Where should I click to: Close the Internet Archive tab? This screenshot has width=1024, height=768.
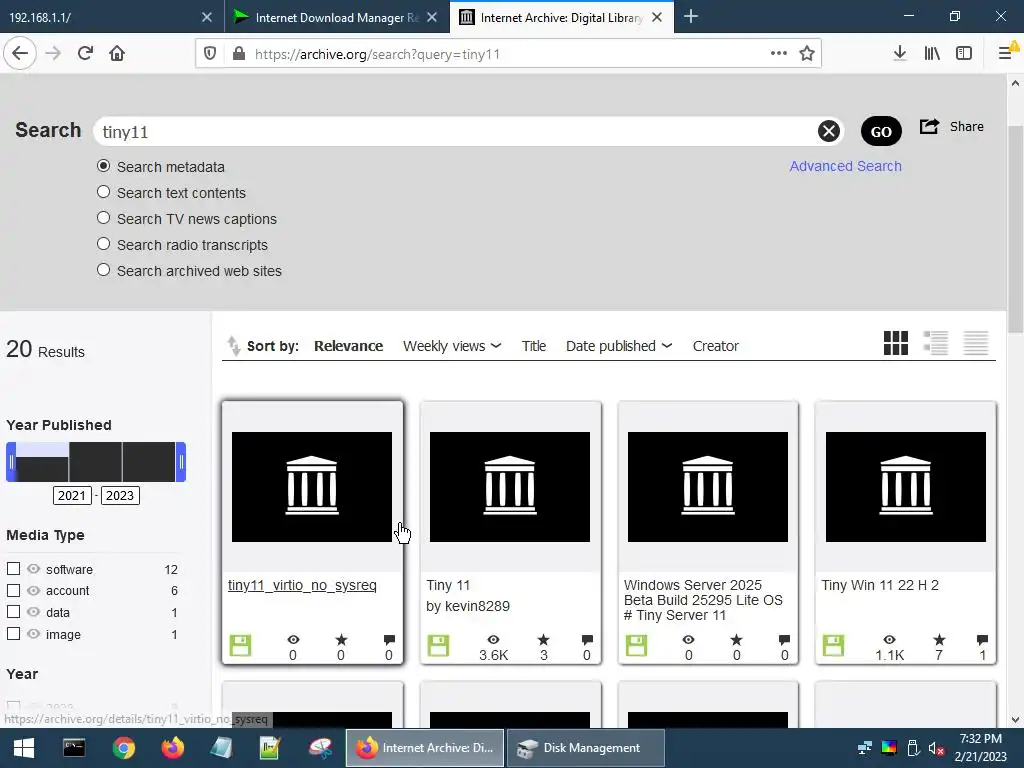point(658,17)
